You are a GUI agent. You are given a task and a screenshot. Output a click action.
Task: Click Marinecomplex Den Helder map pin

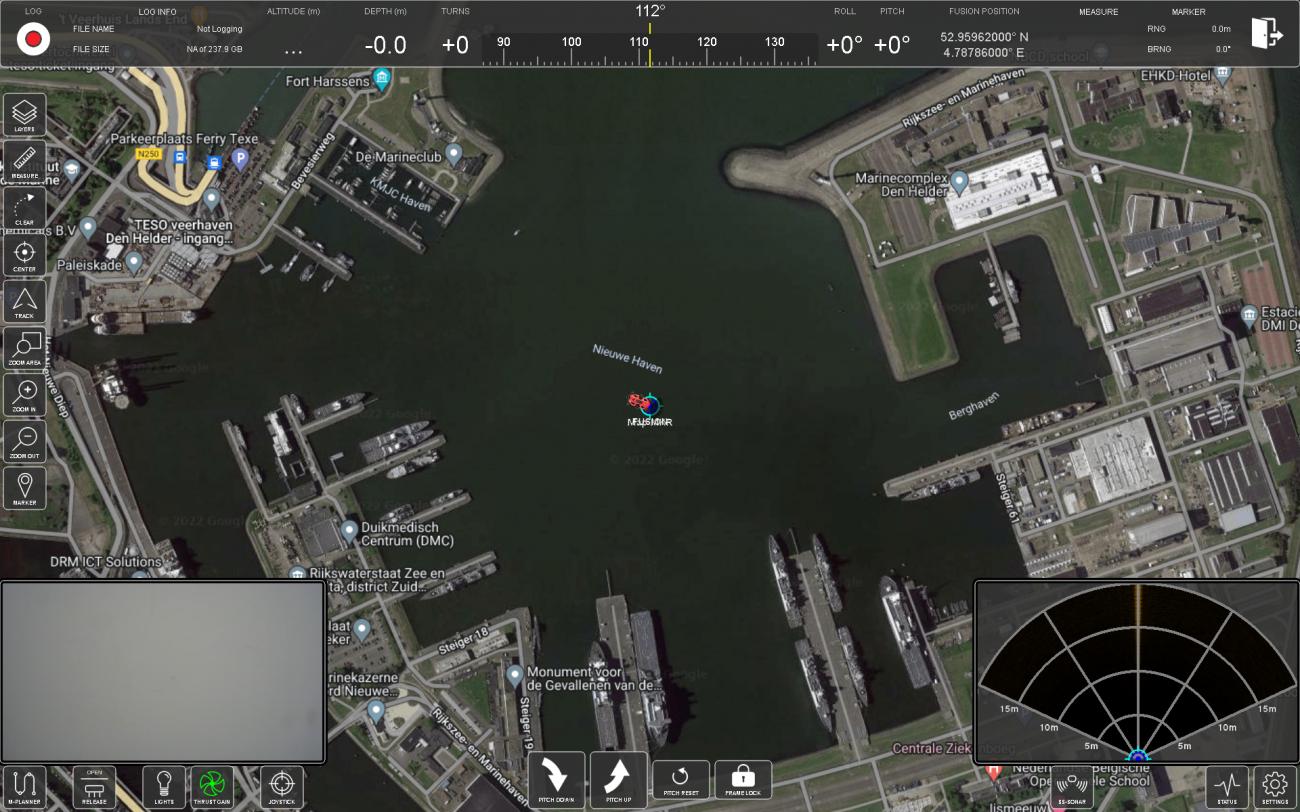pos(959,182)
